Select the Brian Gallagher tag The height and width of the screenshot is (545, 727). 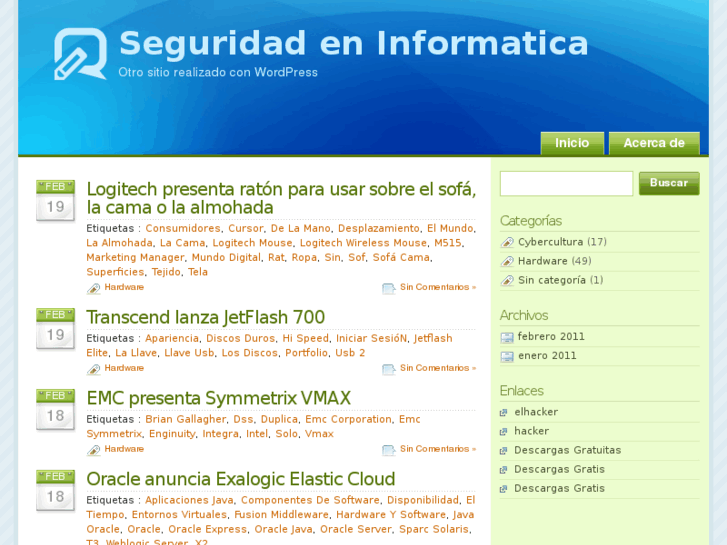coord(185,419)
